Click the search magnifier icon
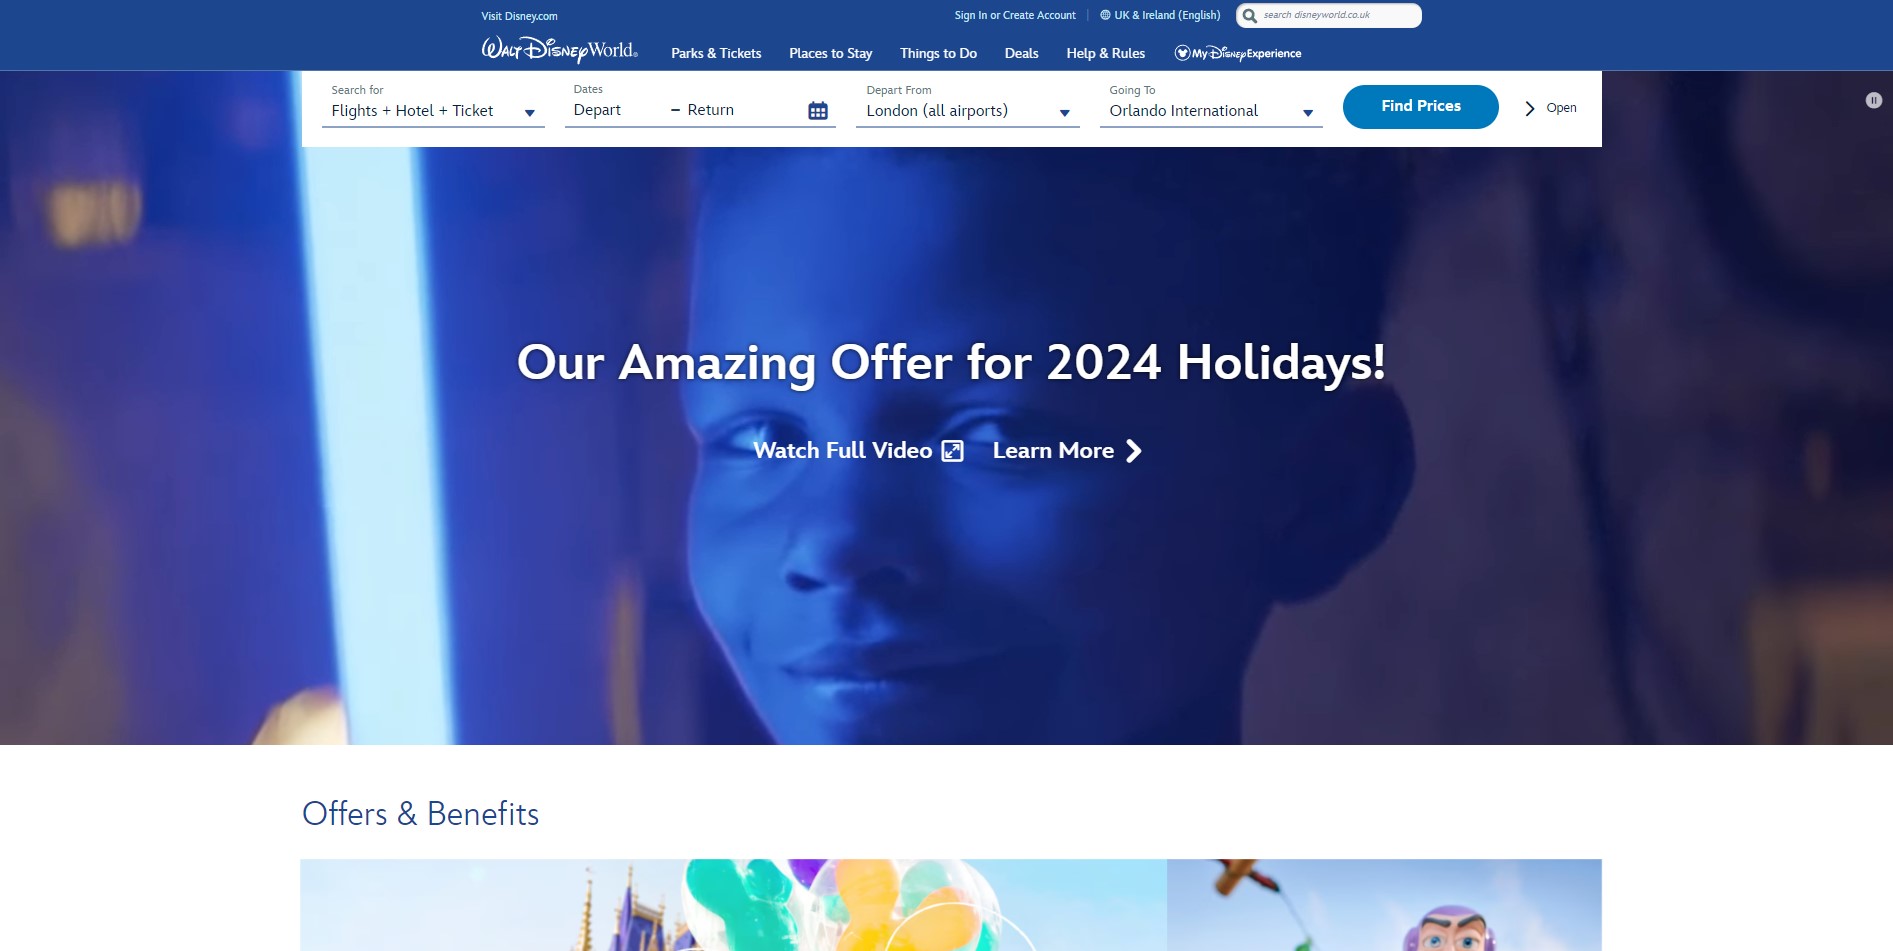Viewport: 1893px width, 951px height. tap(1249, 16)
